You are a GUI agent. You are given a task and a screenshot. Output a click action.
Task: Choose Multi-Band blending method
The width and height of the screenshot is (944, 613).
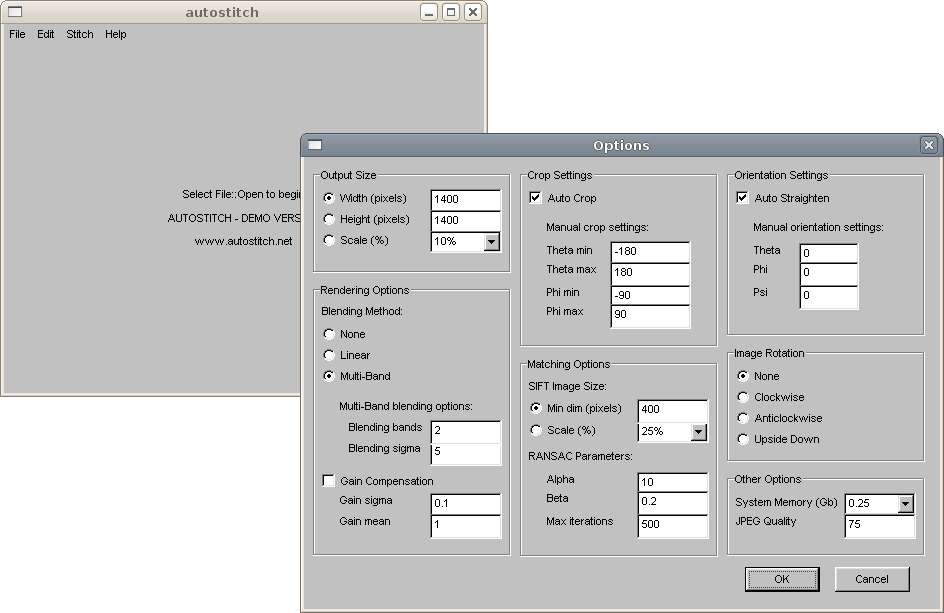(x=329, y=376)
